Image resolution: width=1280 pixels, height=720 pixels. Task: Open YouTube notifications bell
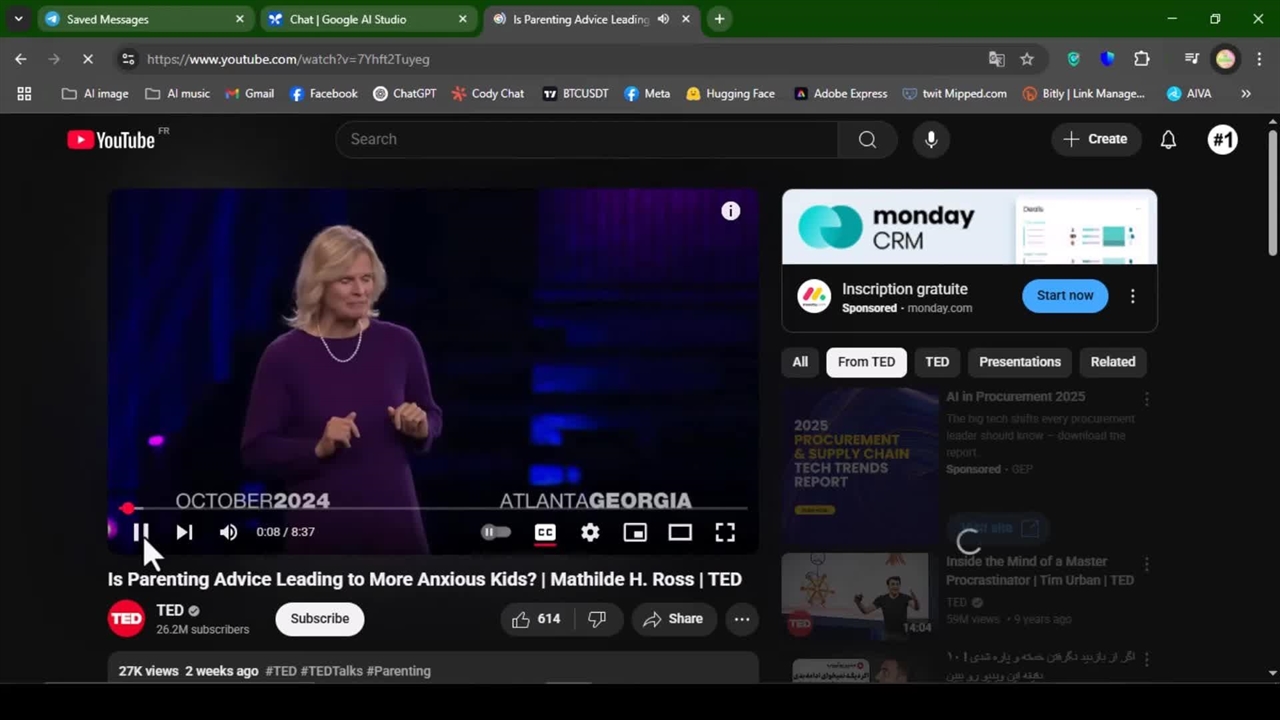pyautogui.click(x=1168, y=139)
